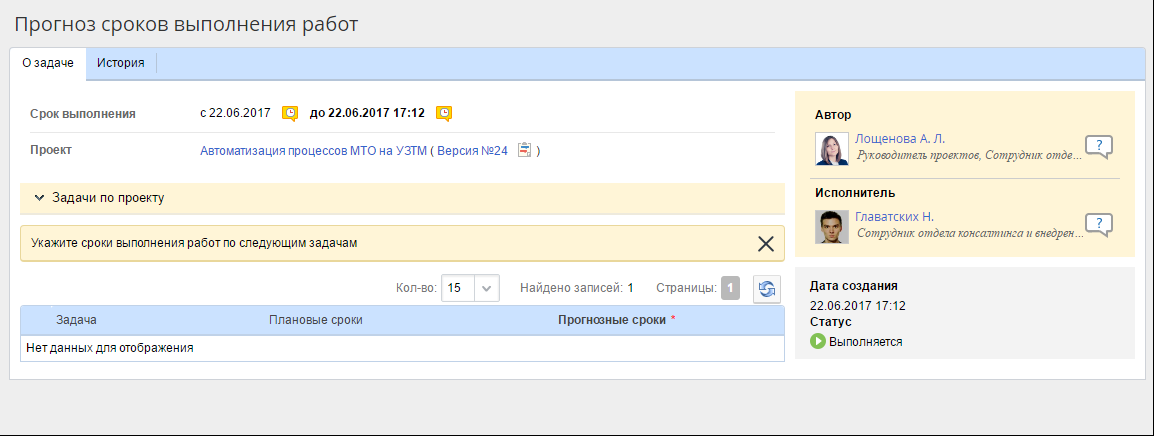The width and height of the screenshot is (1154, 436).
Task: Click the refresh table icon
Action: [x=766, y=289]
